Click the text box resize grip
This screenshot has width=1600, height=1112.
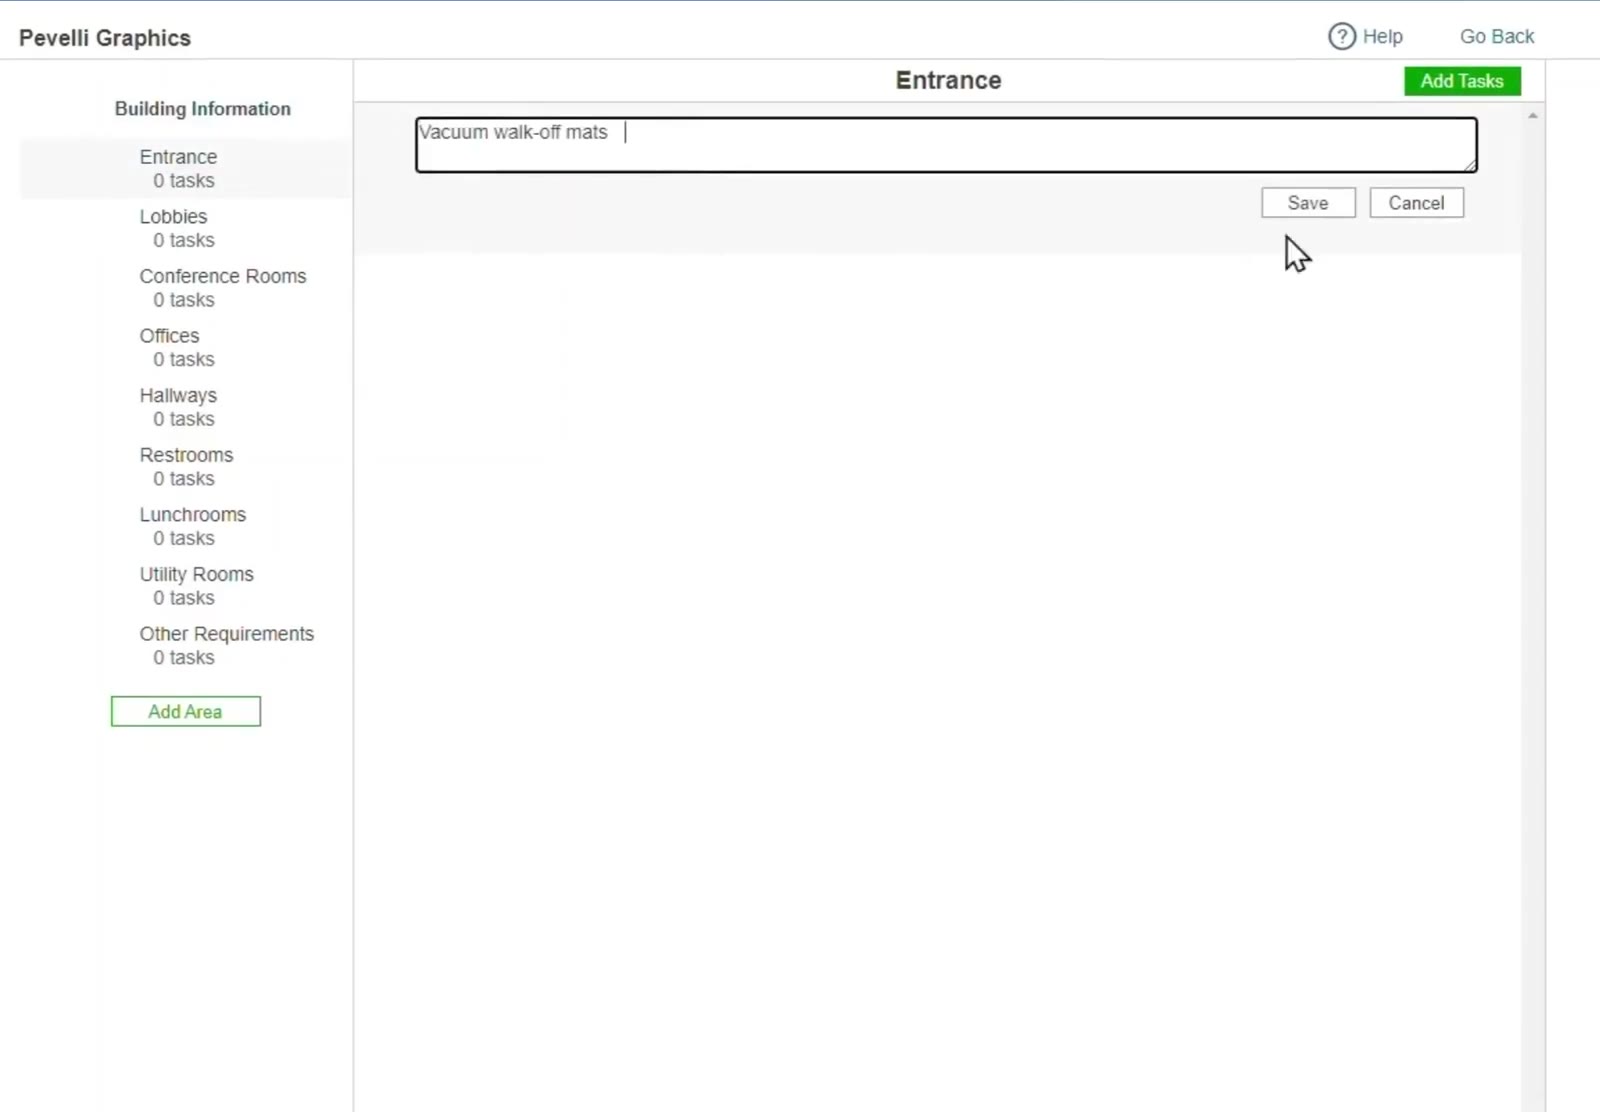pos(1470,165)
